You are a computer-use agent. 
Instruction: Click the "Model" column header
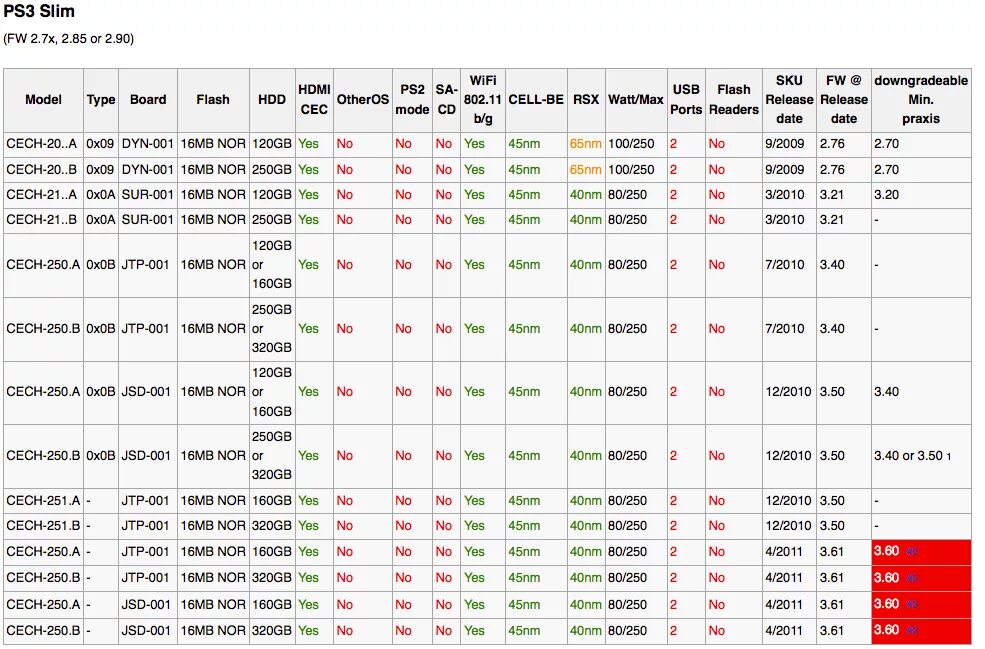43,99
